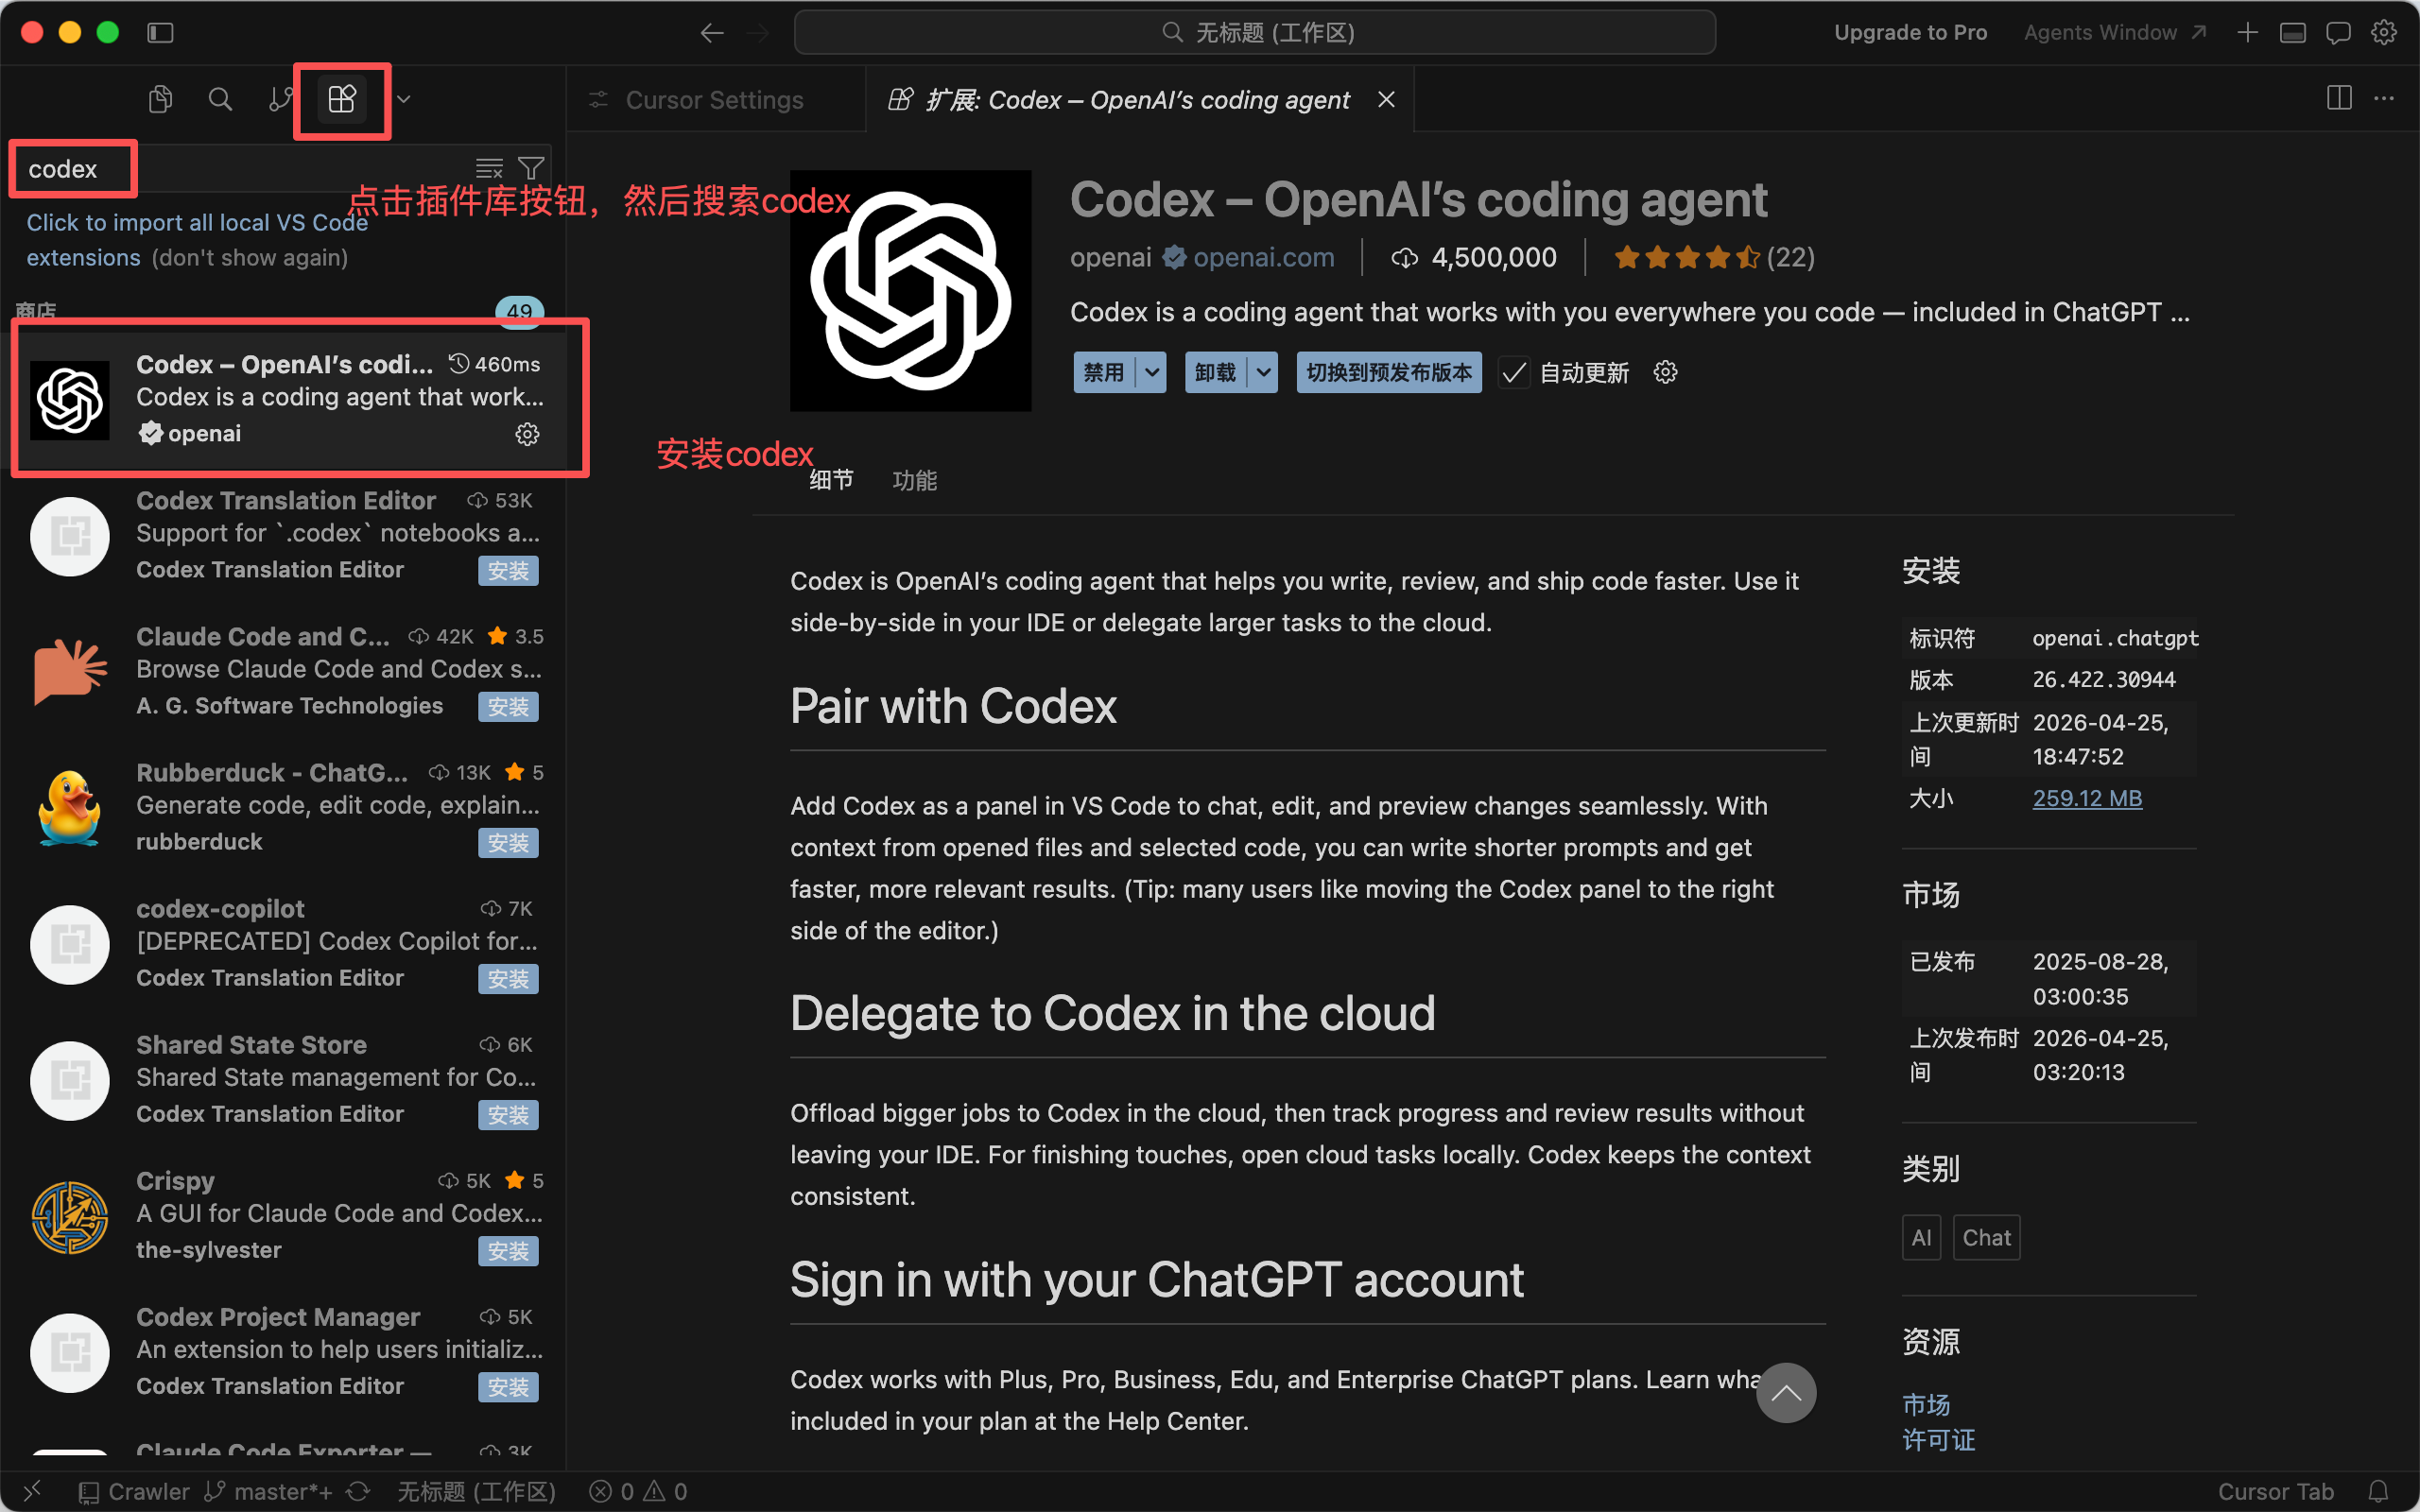The image size is (2420, 1512).
Task: Toggle the primary sidebar icon
Action: (x=160, y=33)
